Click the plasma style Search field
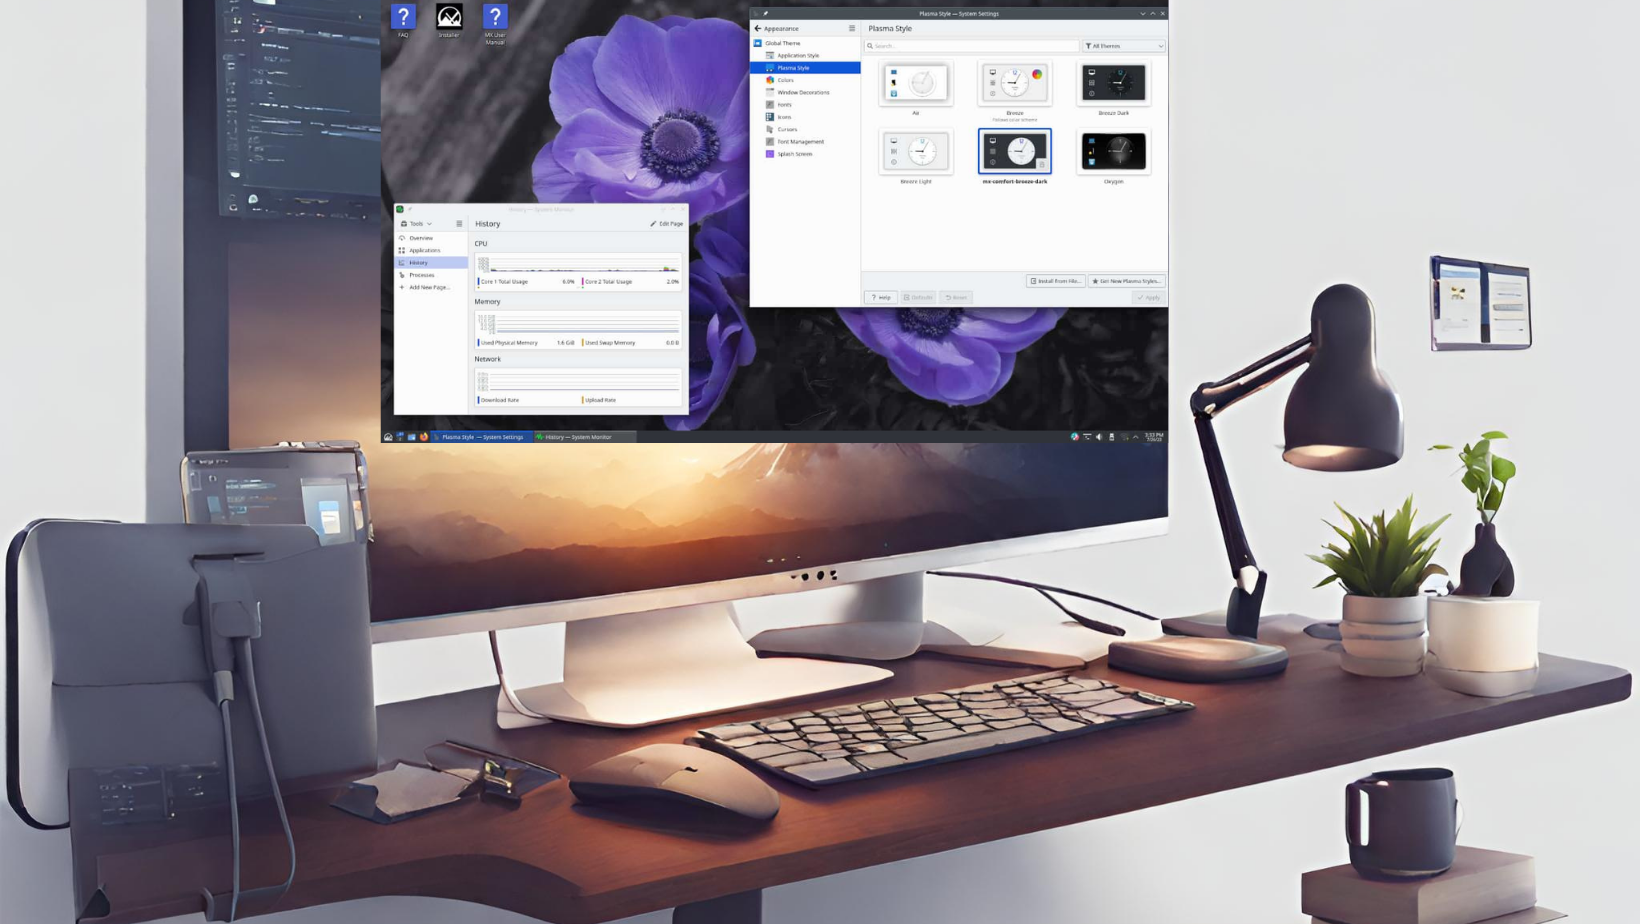Screen dimensions: 1640x924 (972, 46)
